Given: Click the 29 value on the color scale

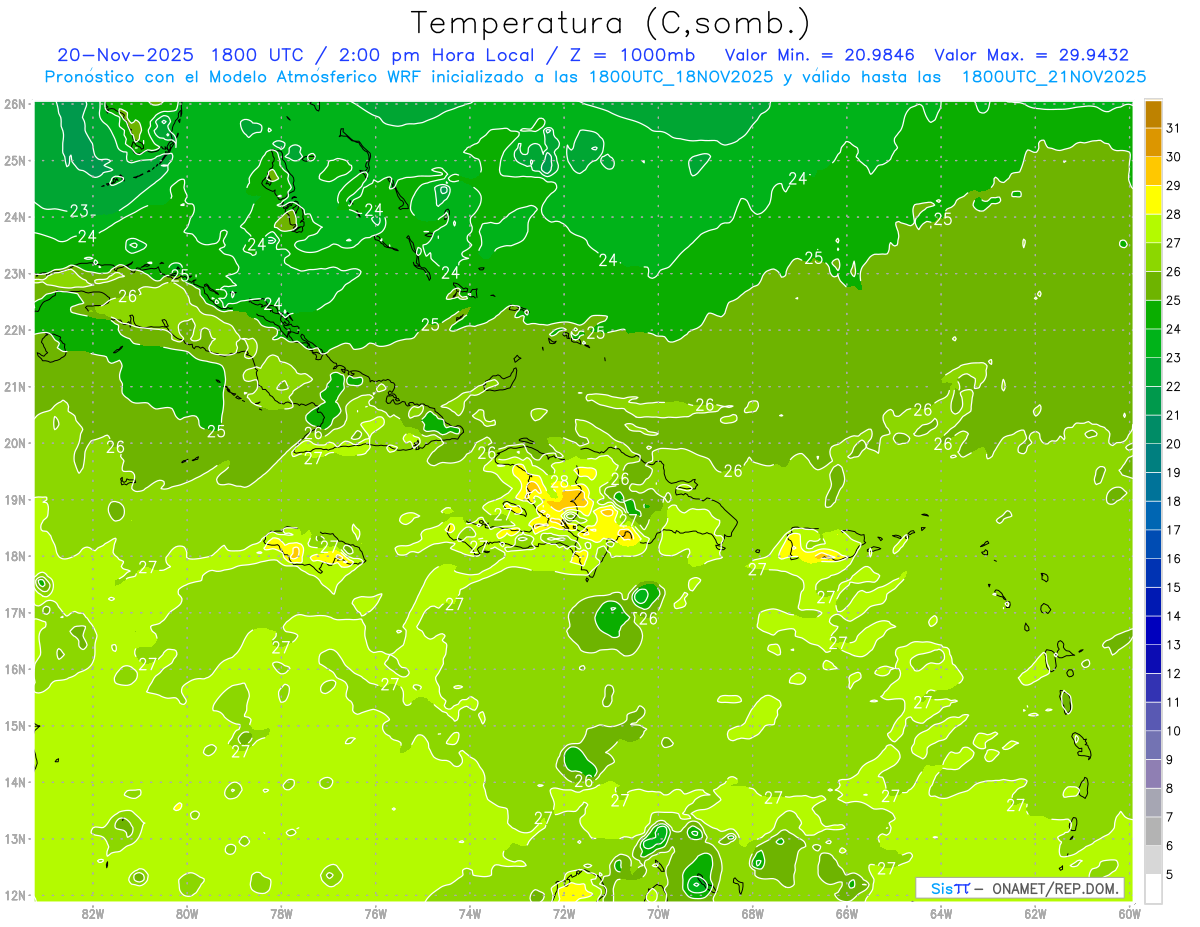Looking at the screenshot, I should click(1173, 185).
